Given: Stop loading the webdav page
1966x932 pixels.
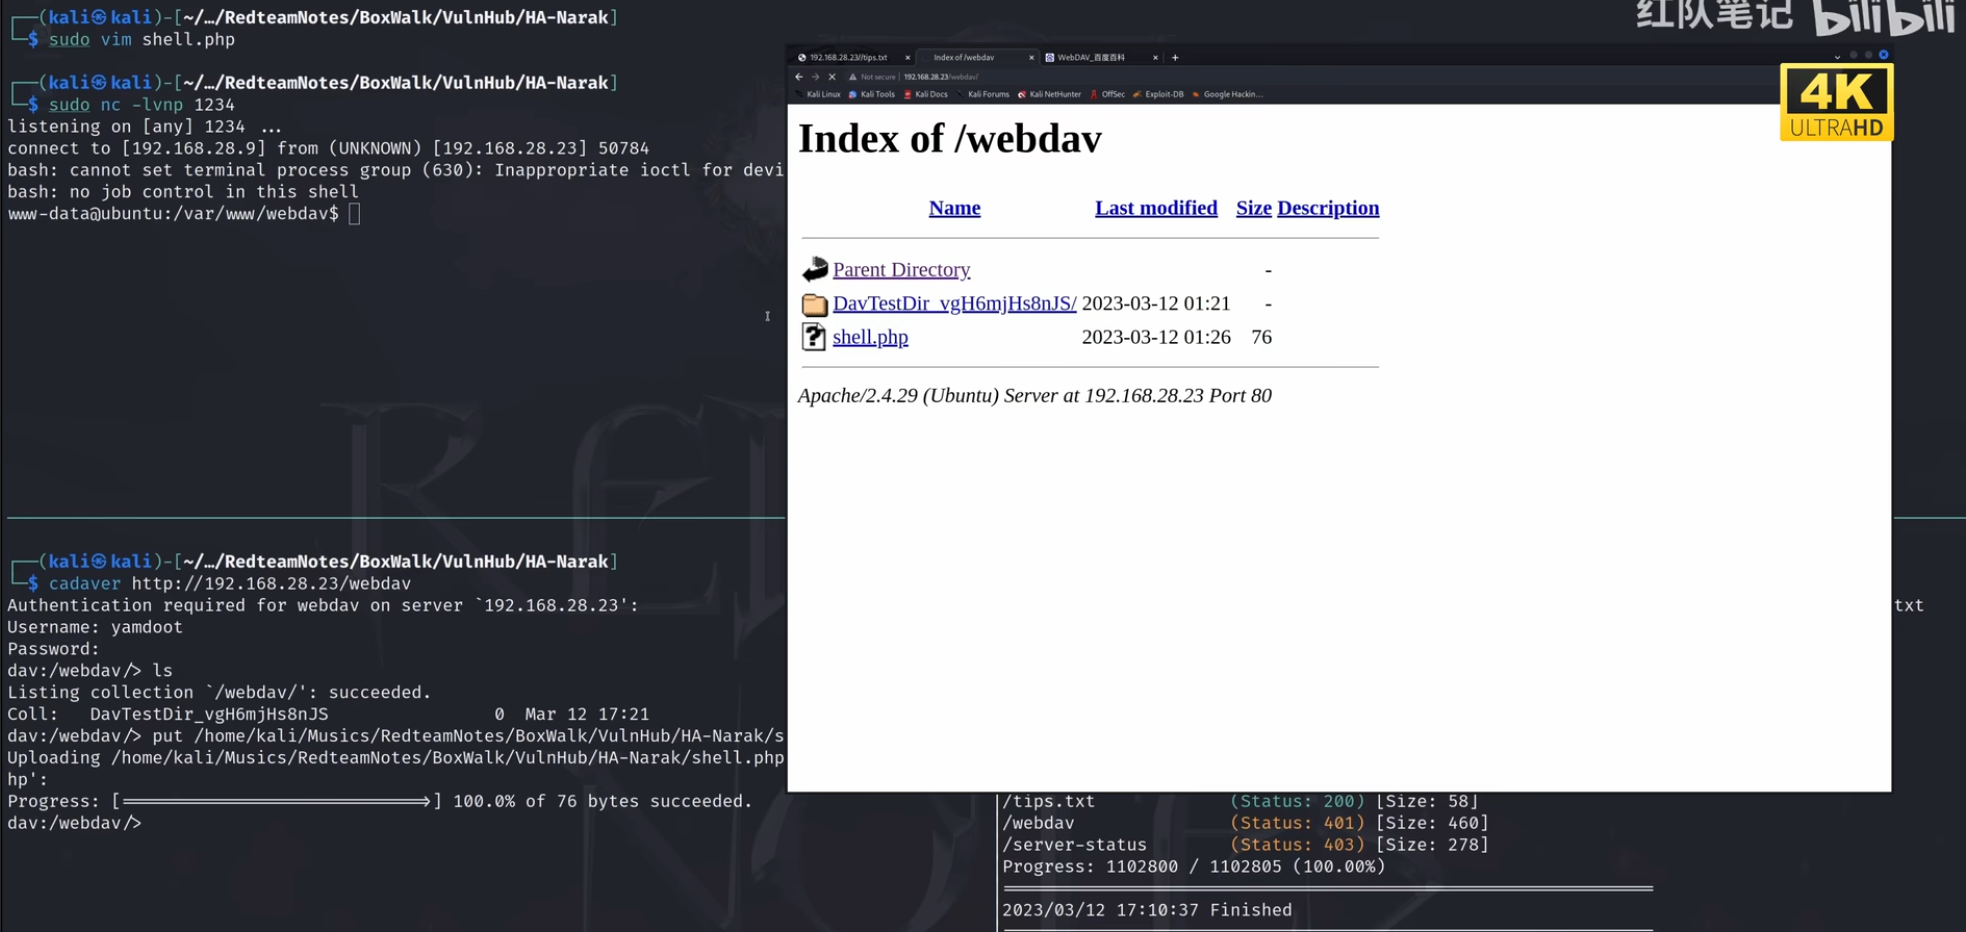Looking at the screenshot, I should (x=832, y=77).
